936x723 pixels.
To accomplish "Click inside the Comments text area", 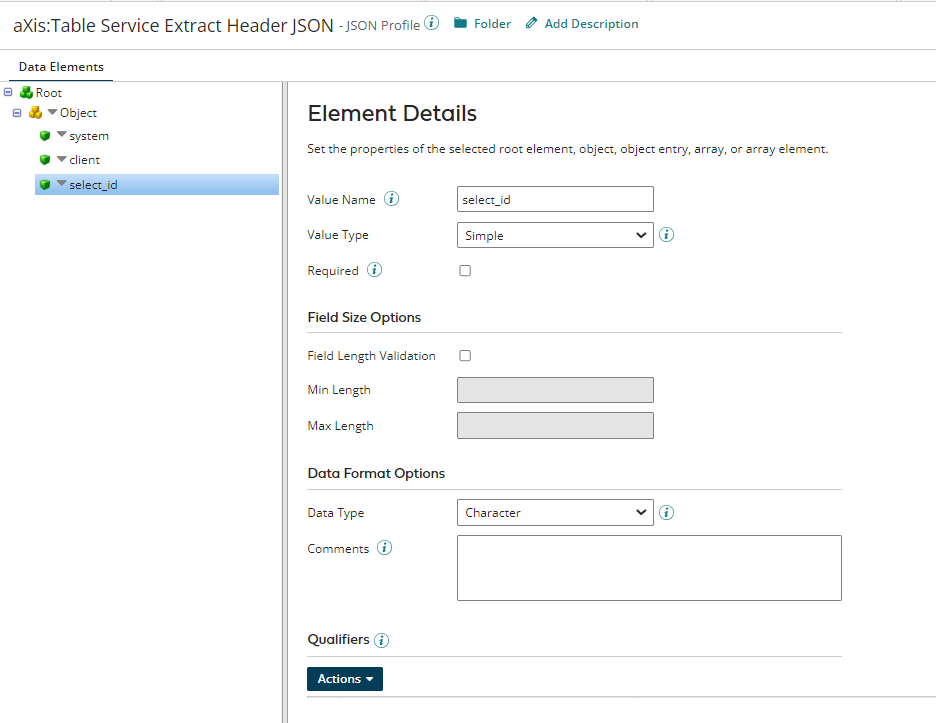I will 649,567.
